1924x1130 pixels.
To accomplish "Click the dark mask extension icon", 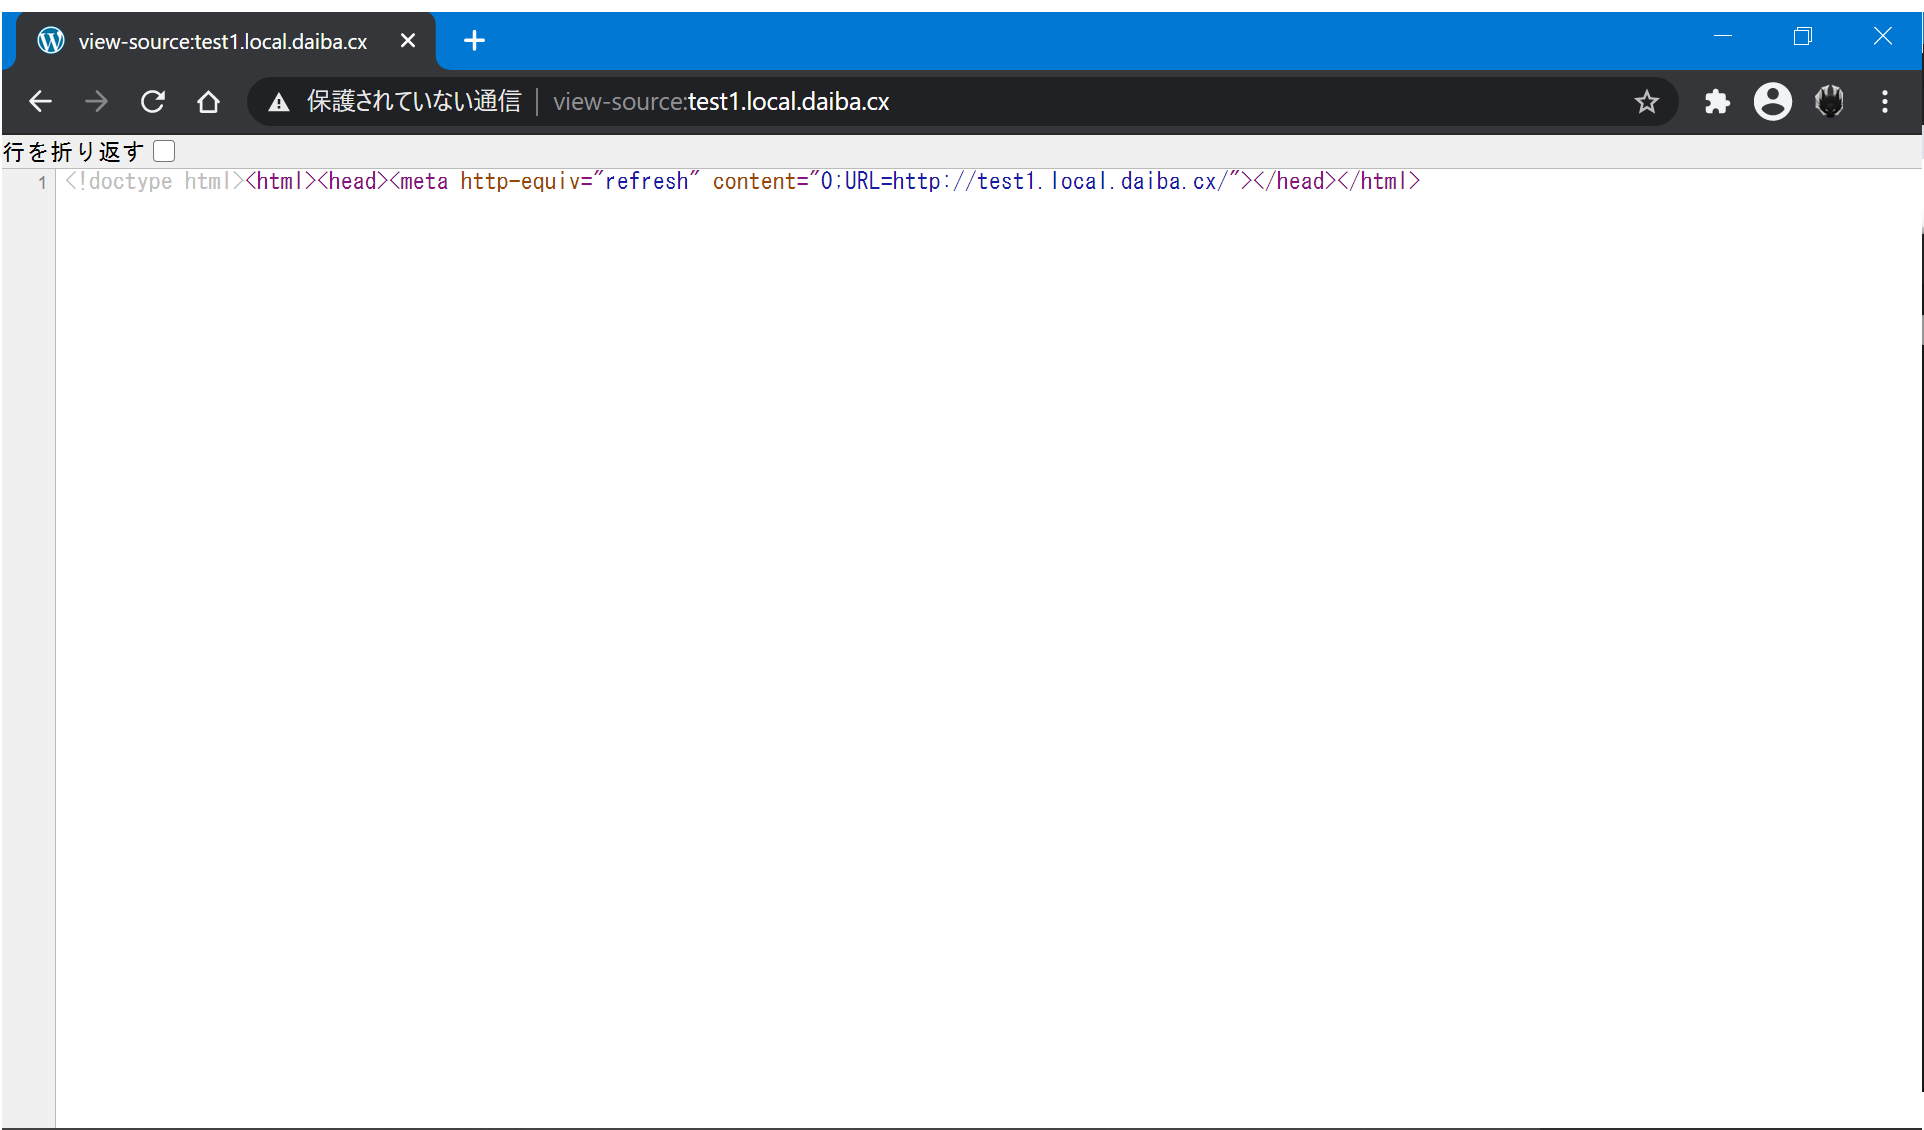I will 1829,102.
